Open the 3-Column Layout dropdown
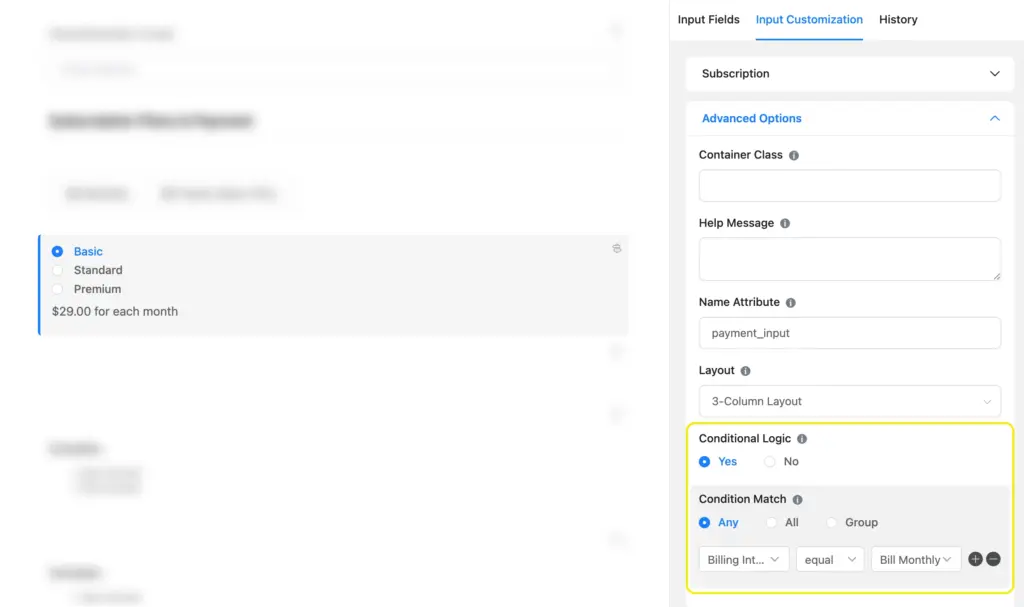The image size is (1024, 607). point(849,401)
